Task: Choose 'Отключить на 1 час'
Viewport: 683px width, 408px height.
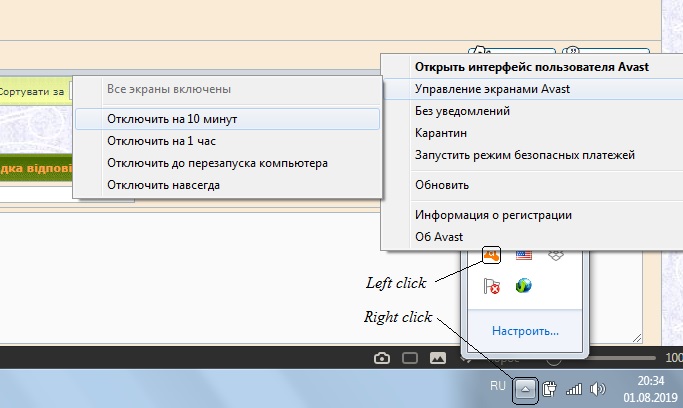Action: coord(160,141)
